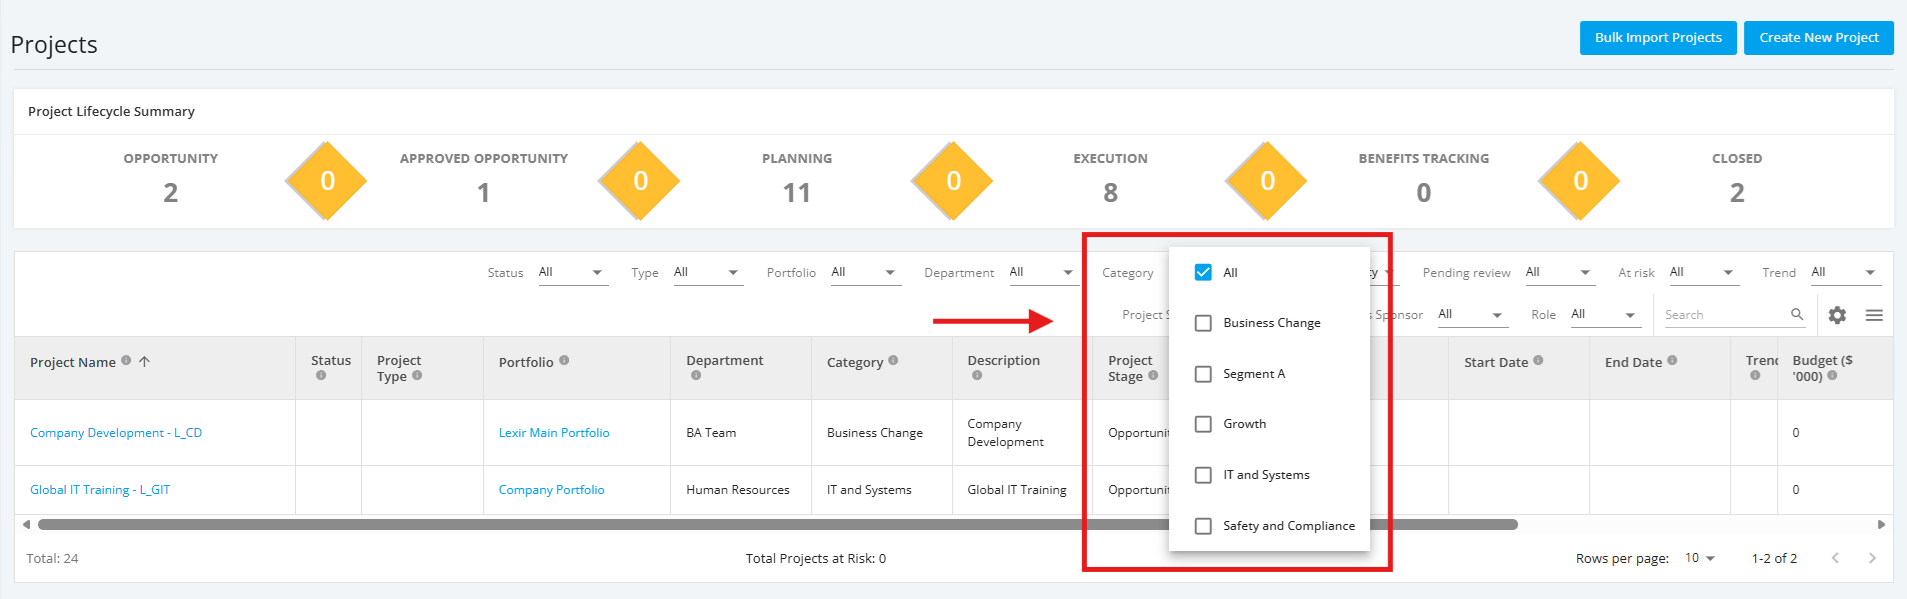
Task: Check the IT and Systems checkbox
Action: click(x=1203, y=475)
